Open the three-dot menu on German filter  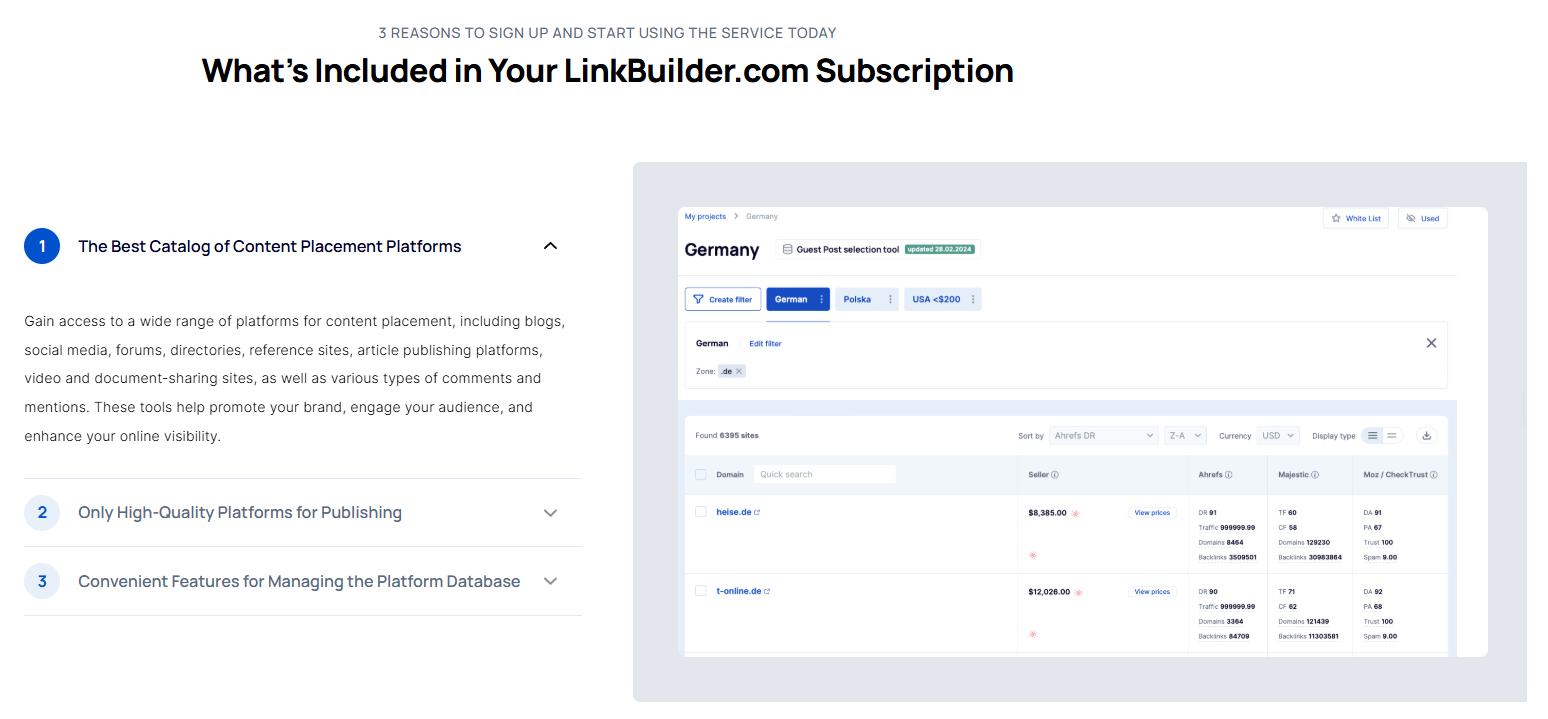click(x=821, y=299)
